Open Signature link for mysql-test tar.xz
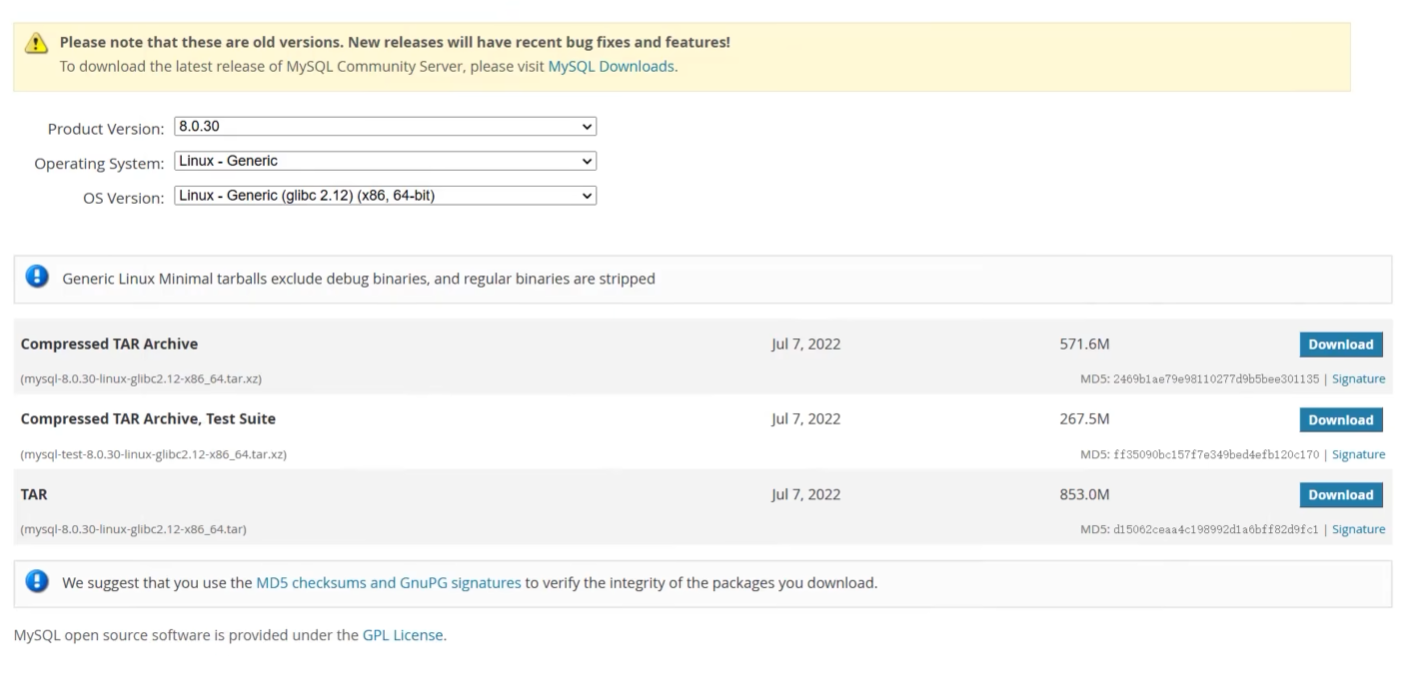Viewport: 1407px width, 676px height. click(1358, 454)
